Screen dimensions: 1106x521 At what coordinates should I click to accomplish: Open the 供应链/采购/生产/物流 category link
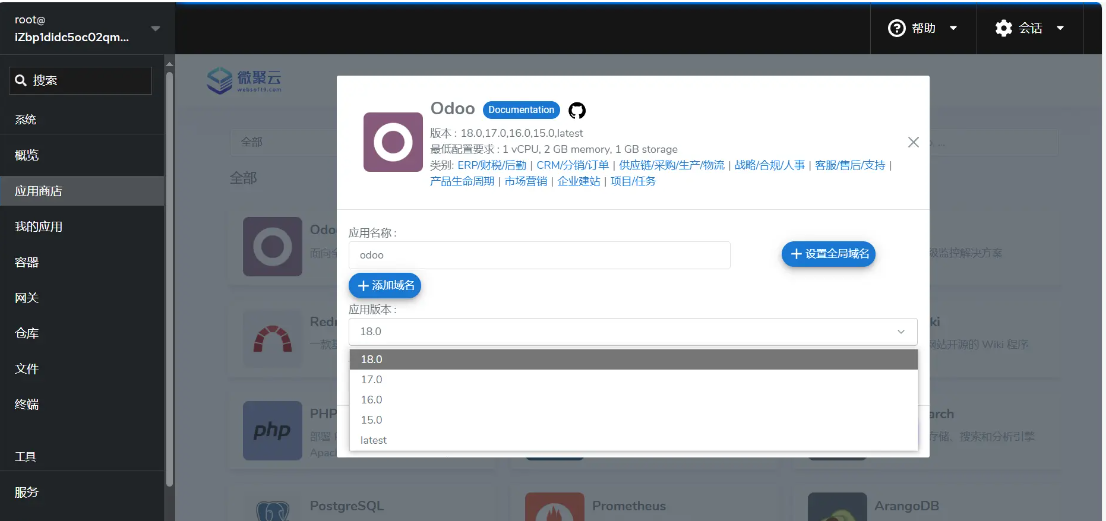pyautogui.click(x=672, y=166)
